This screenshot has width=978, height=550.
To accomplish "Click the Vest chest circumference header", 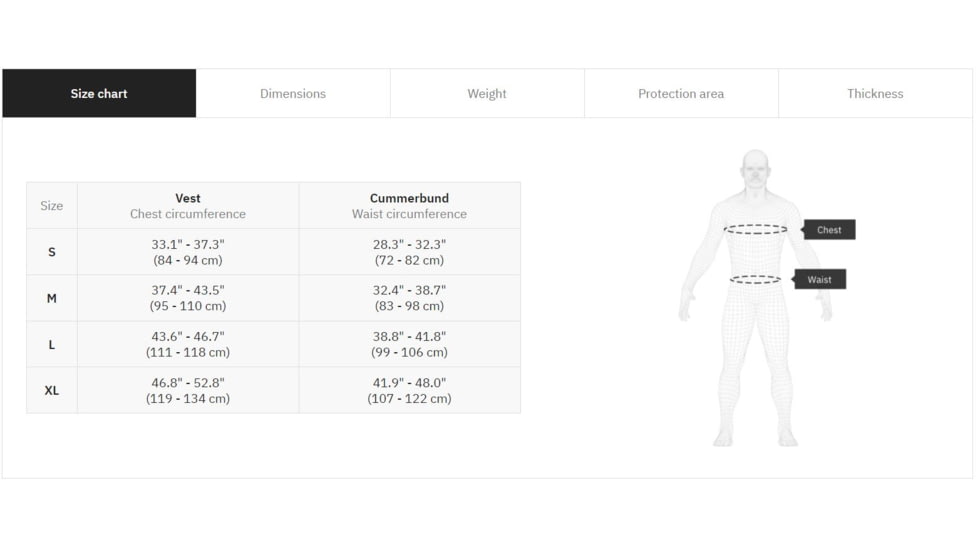I will tap(188, 206).
